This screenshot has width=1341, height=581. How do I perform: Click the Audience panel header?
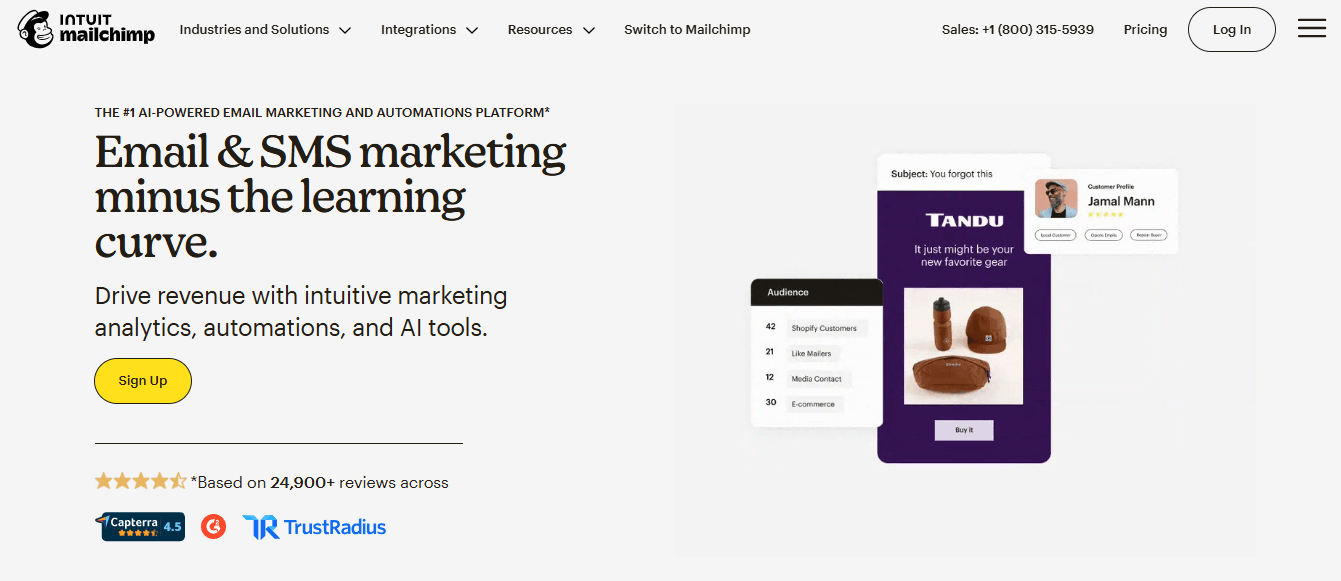tap(817, 292)
